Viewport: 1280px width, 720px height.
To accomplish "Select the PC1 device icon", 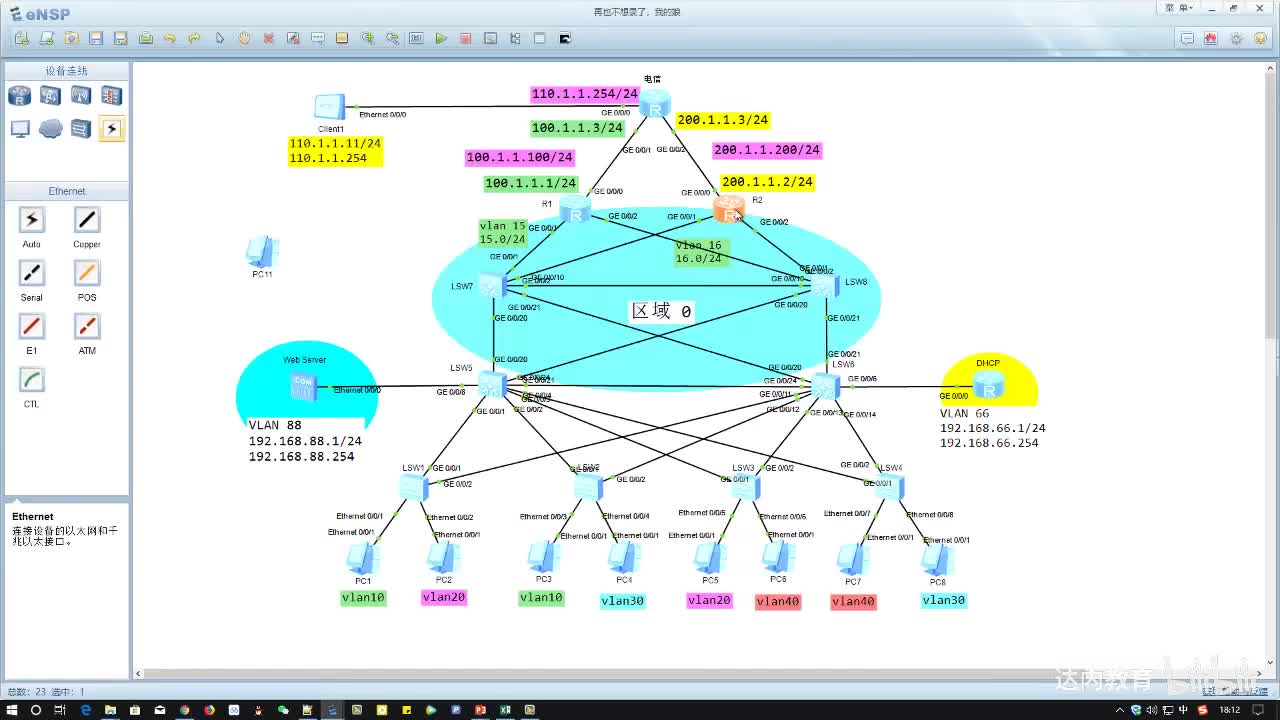I will (362, 558).
